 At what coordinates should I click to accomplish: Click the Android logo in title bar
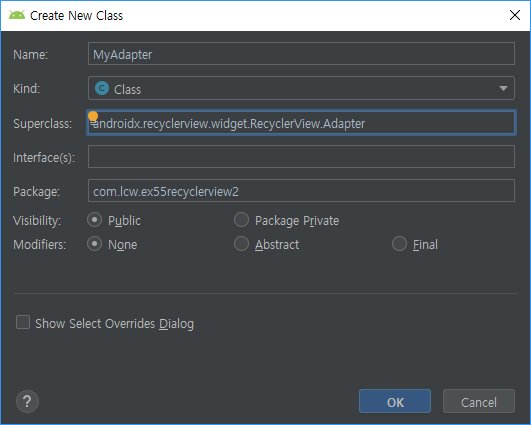17,15
